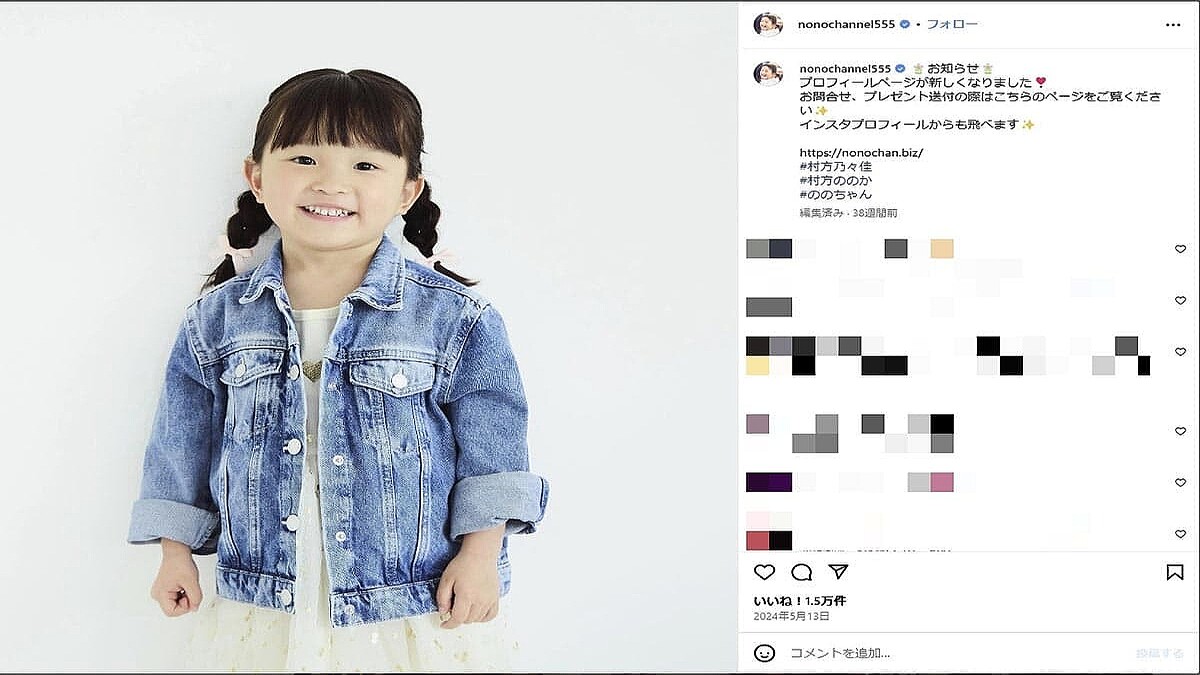
Task: Share the post via paper plane icon
Action: (839, 572)
